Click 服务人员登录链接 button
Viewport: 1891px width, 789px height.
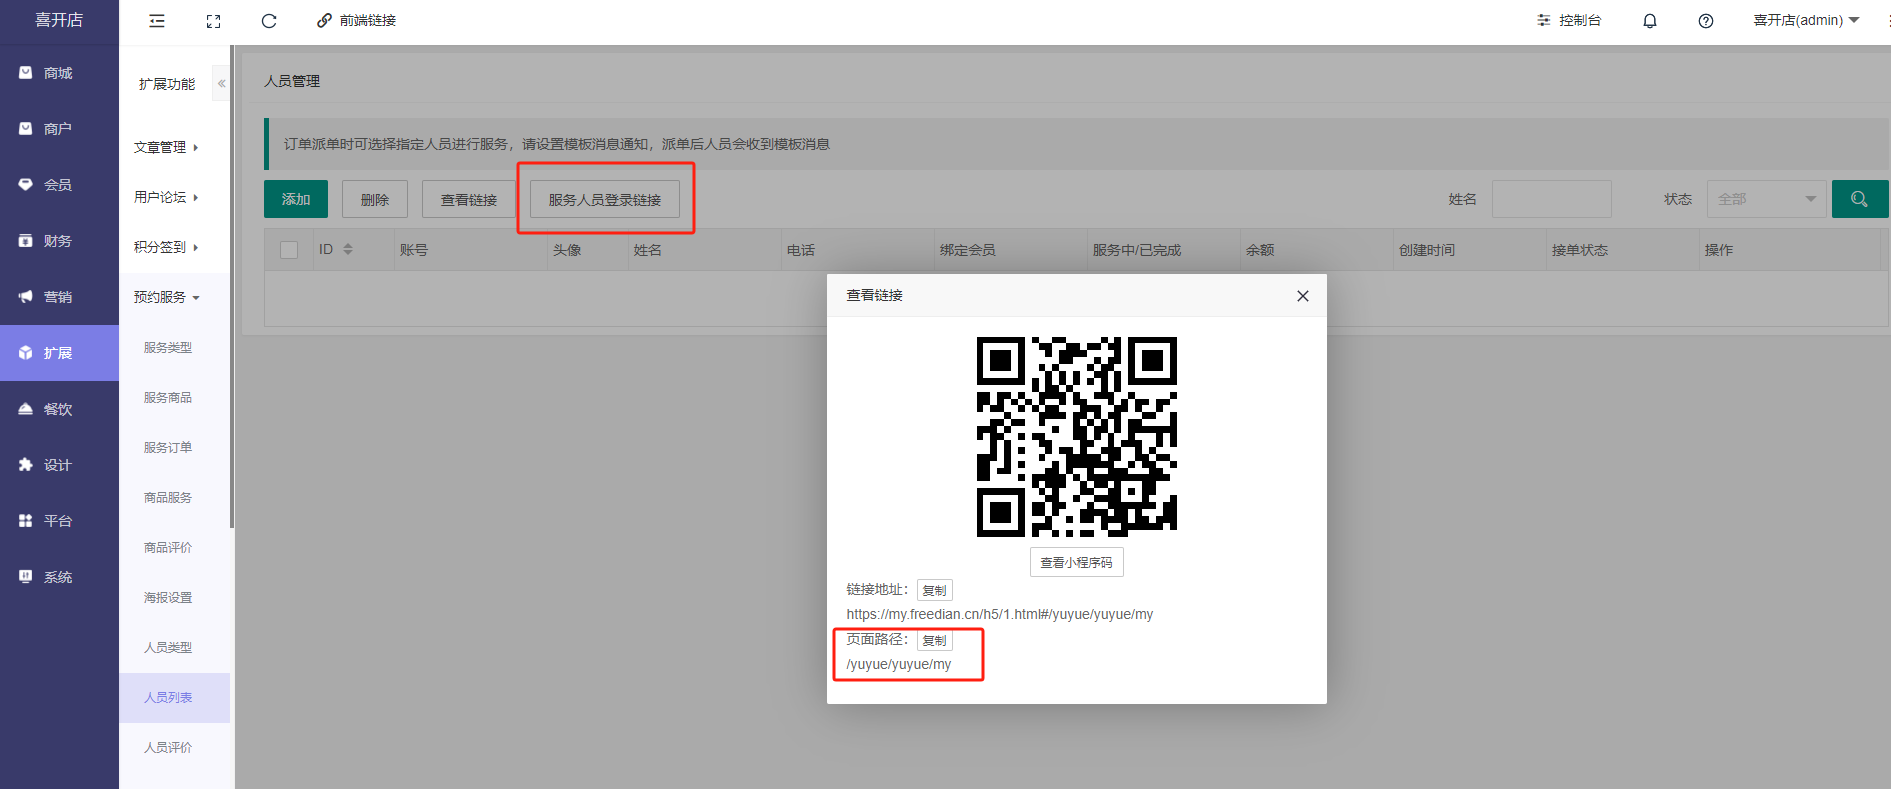point(605,199)
